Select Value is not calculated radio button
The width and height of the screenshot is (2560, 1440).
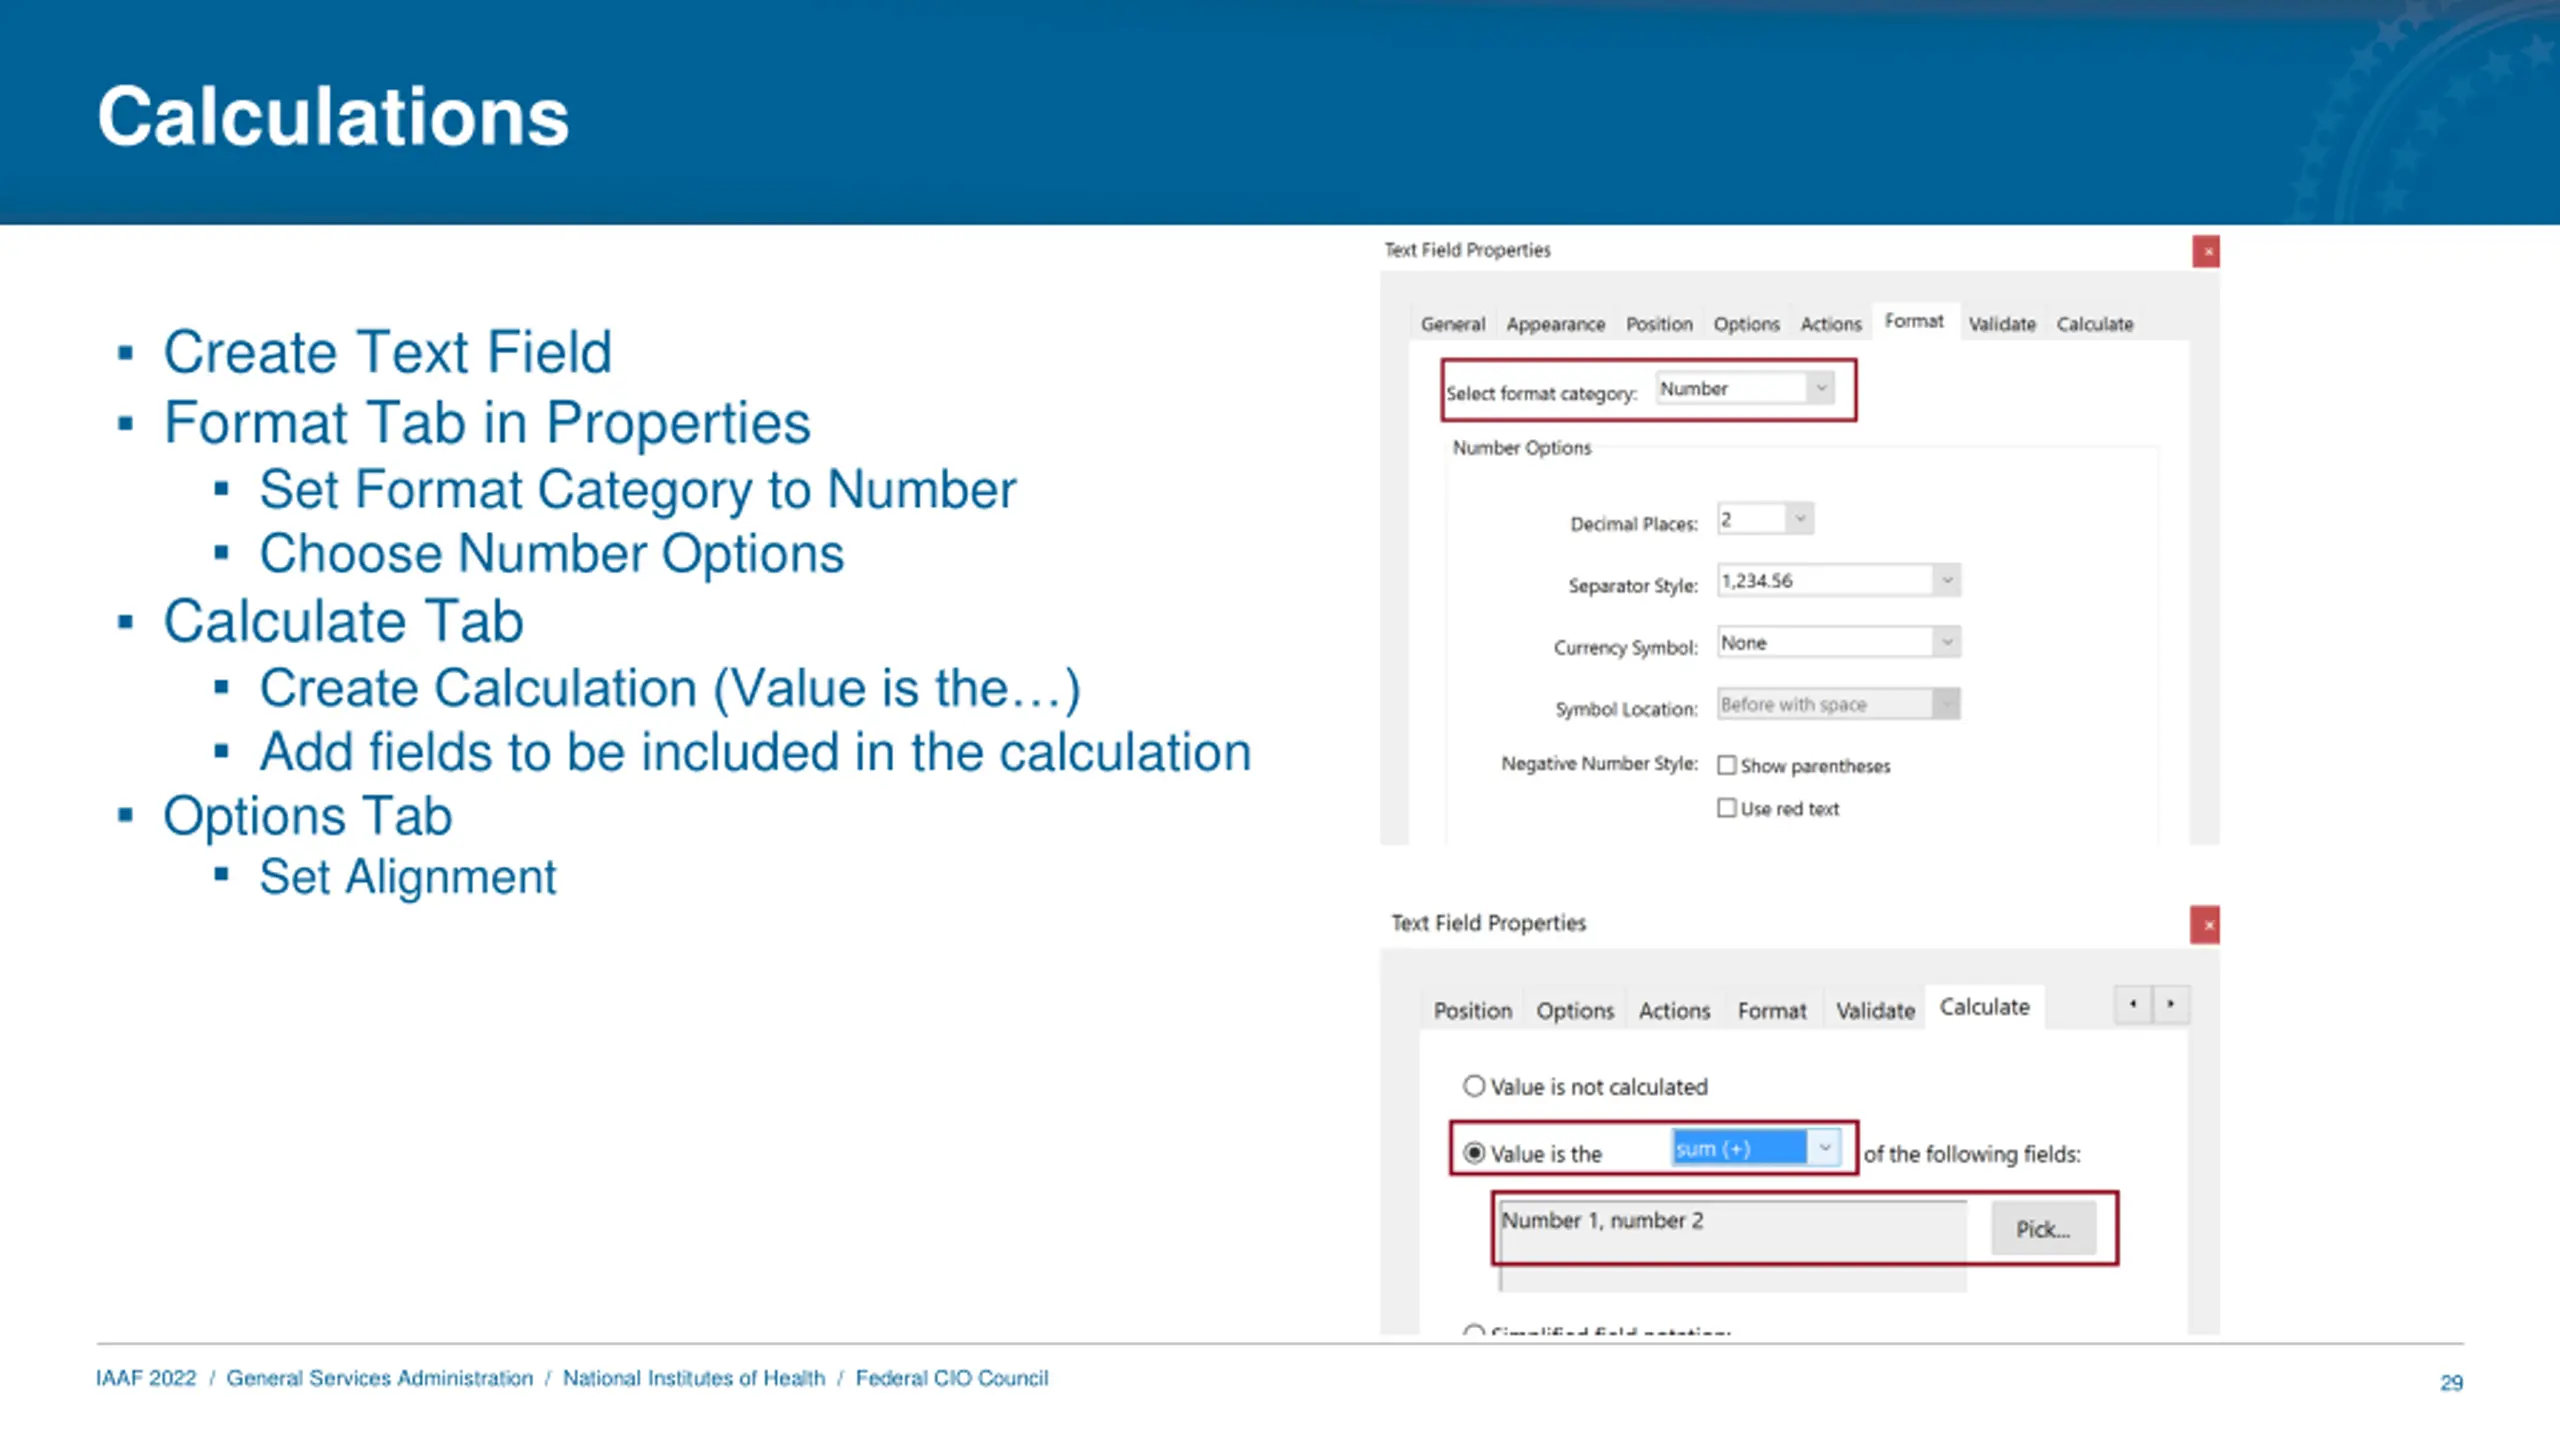pyautogui.click(x=1474, y=1087)
